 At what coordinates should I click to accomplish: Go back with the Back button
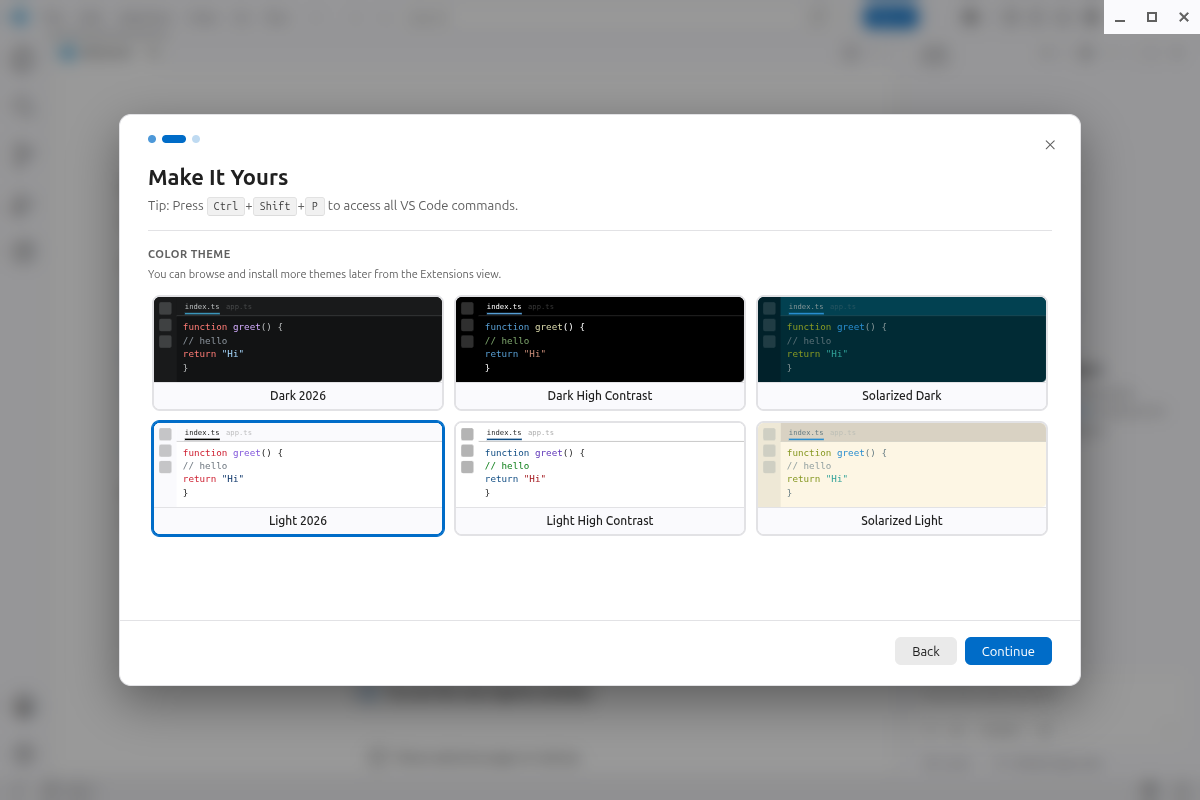[926, 651]
